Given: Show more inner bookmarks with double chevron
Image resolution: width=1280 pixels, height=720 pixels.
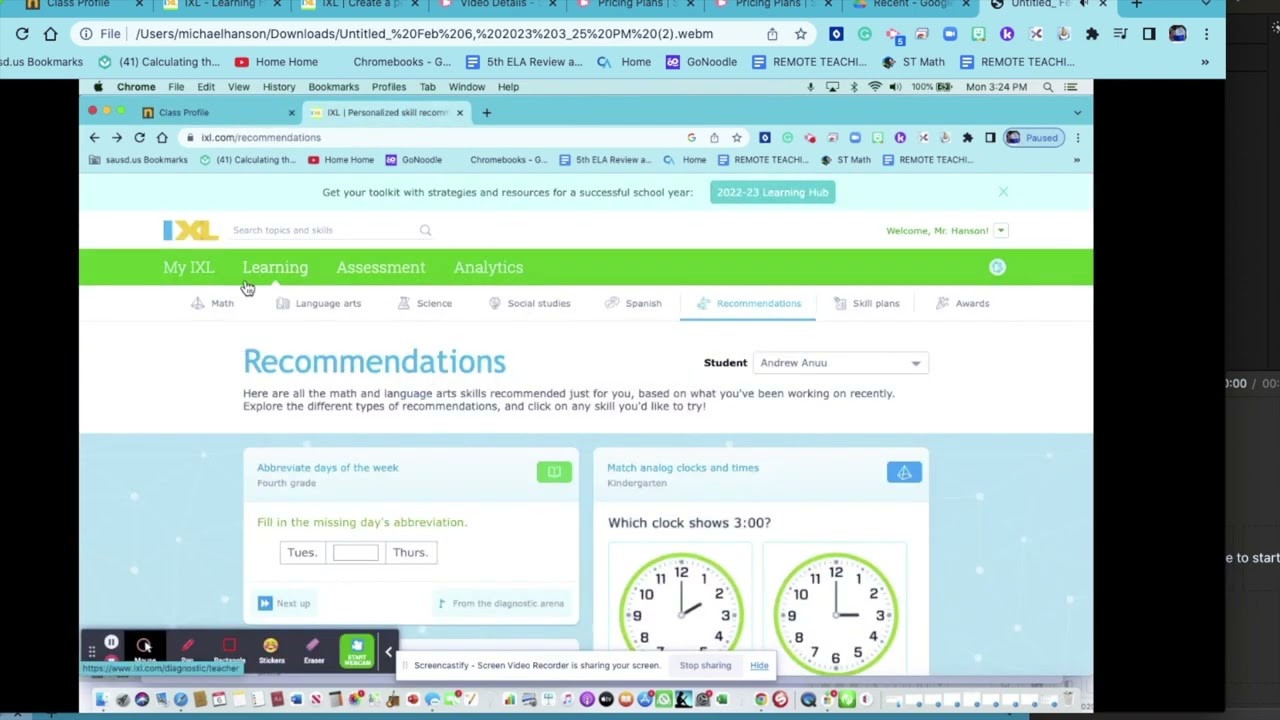Looking at the screenshot, I should click(x=1077, y=160).
